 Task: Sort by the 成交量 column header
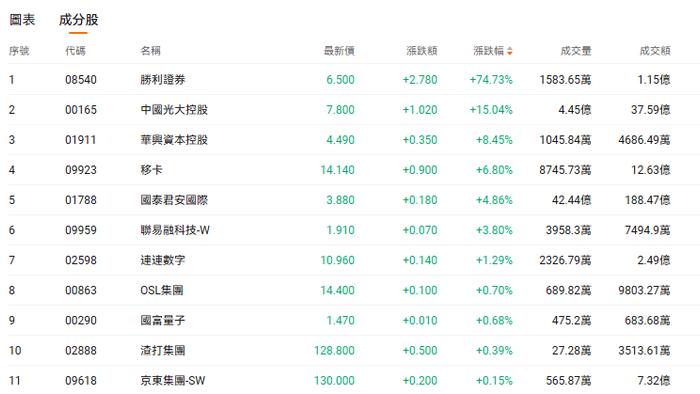click(x=576, y=51)
